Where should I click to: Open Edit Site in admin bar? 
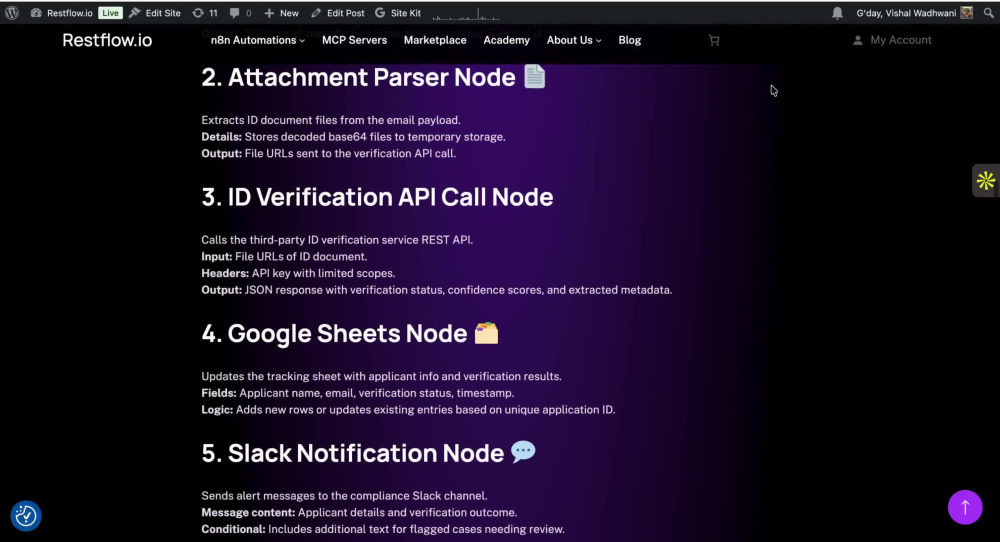click(155, 13)
